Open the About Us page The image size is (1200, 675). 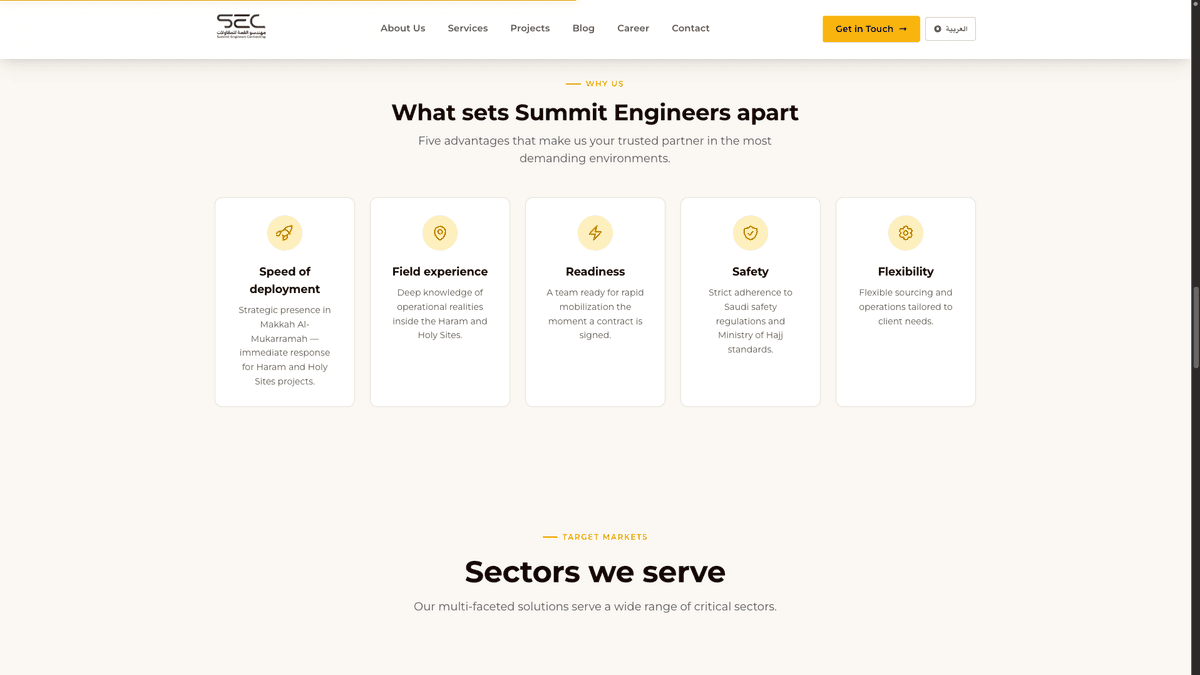coord(403,28)
